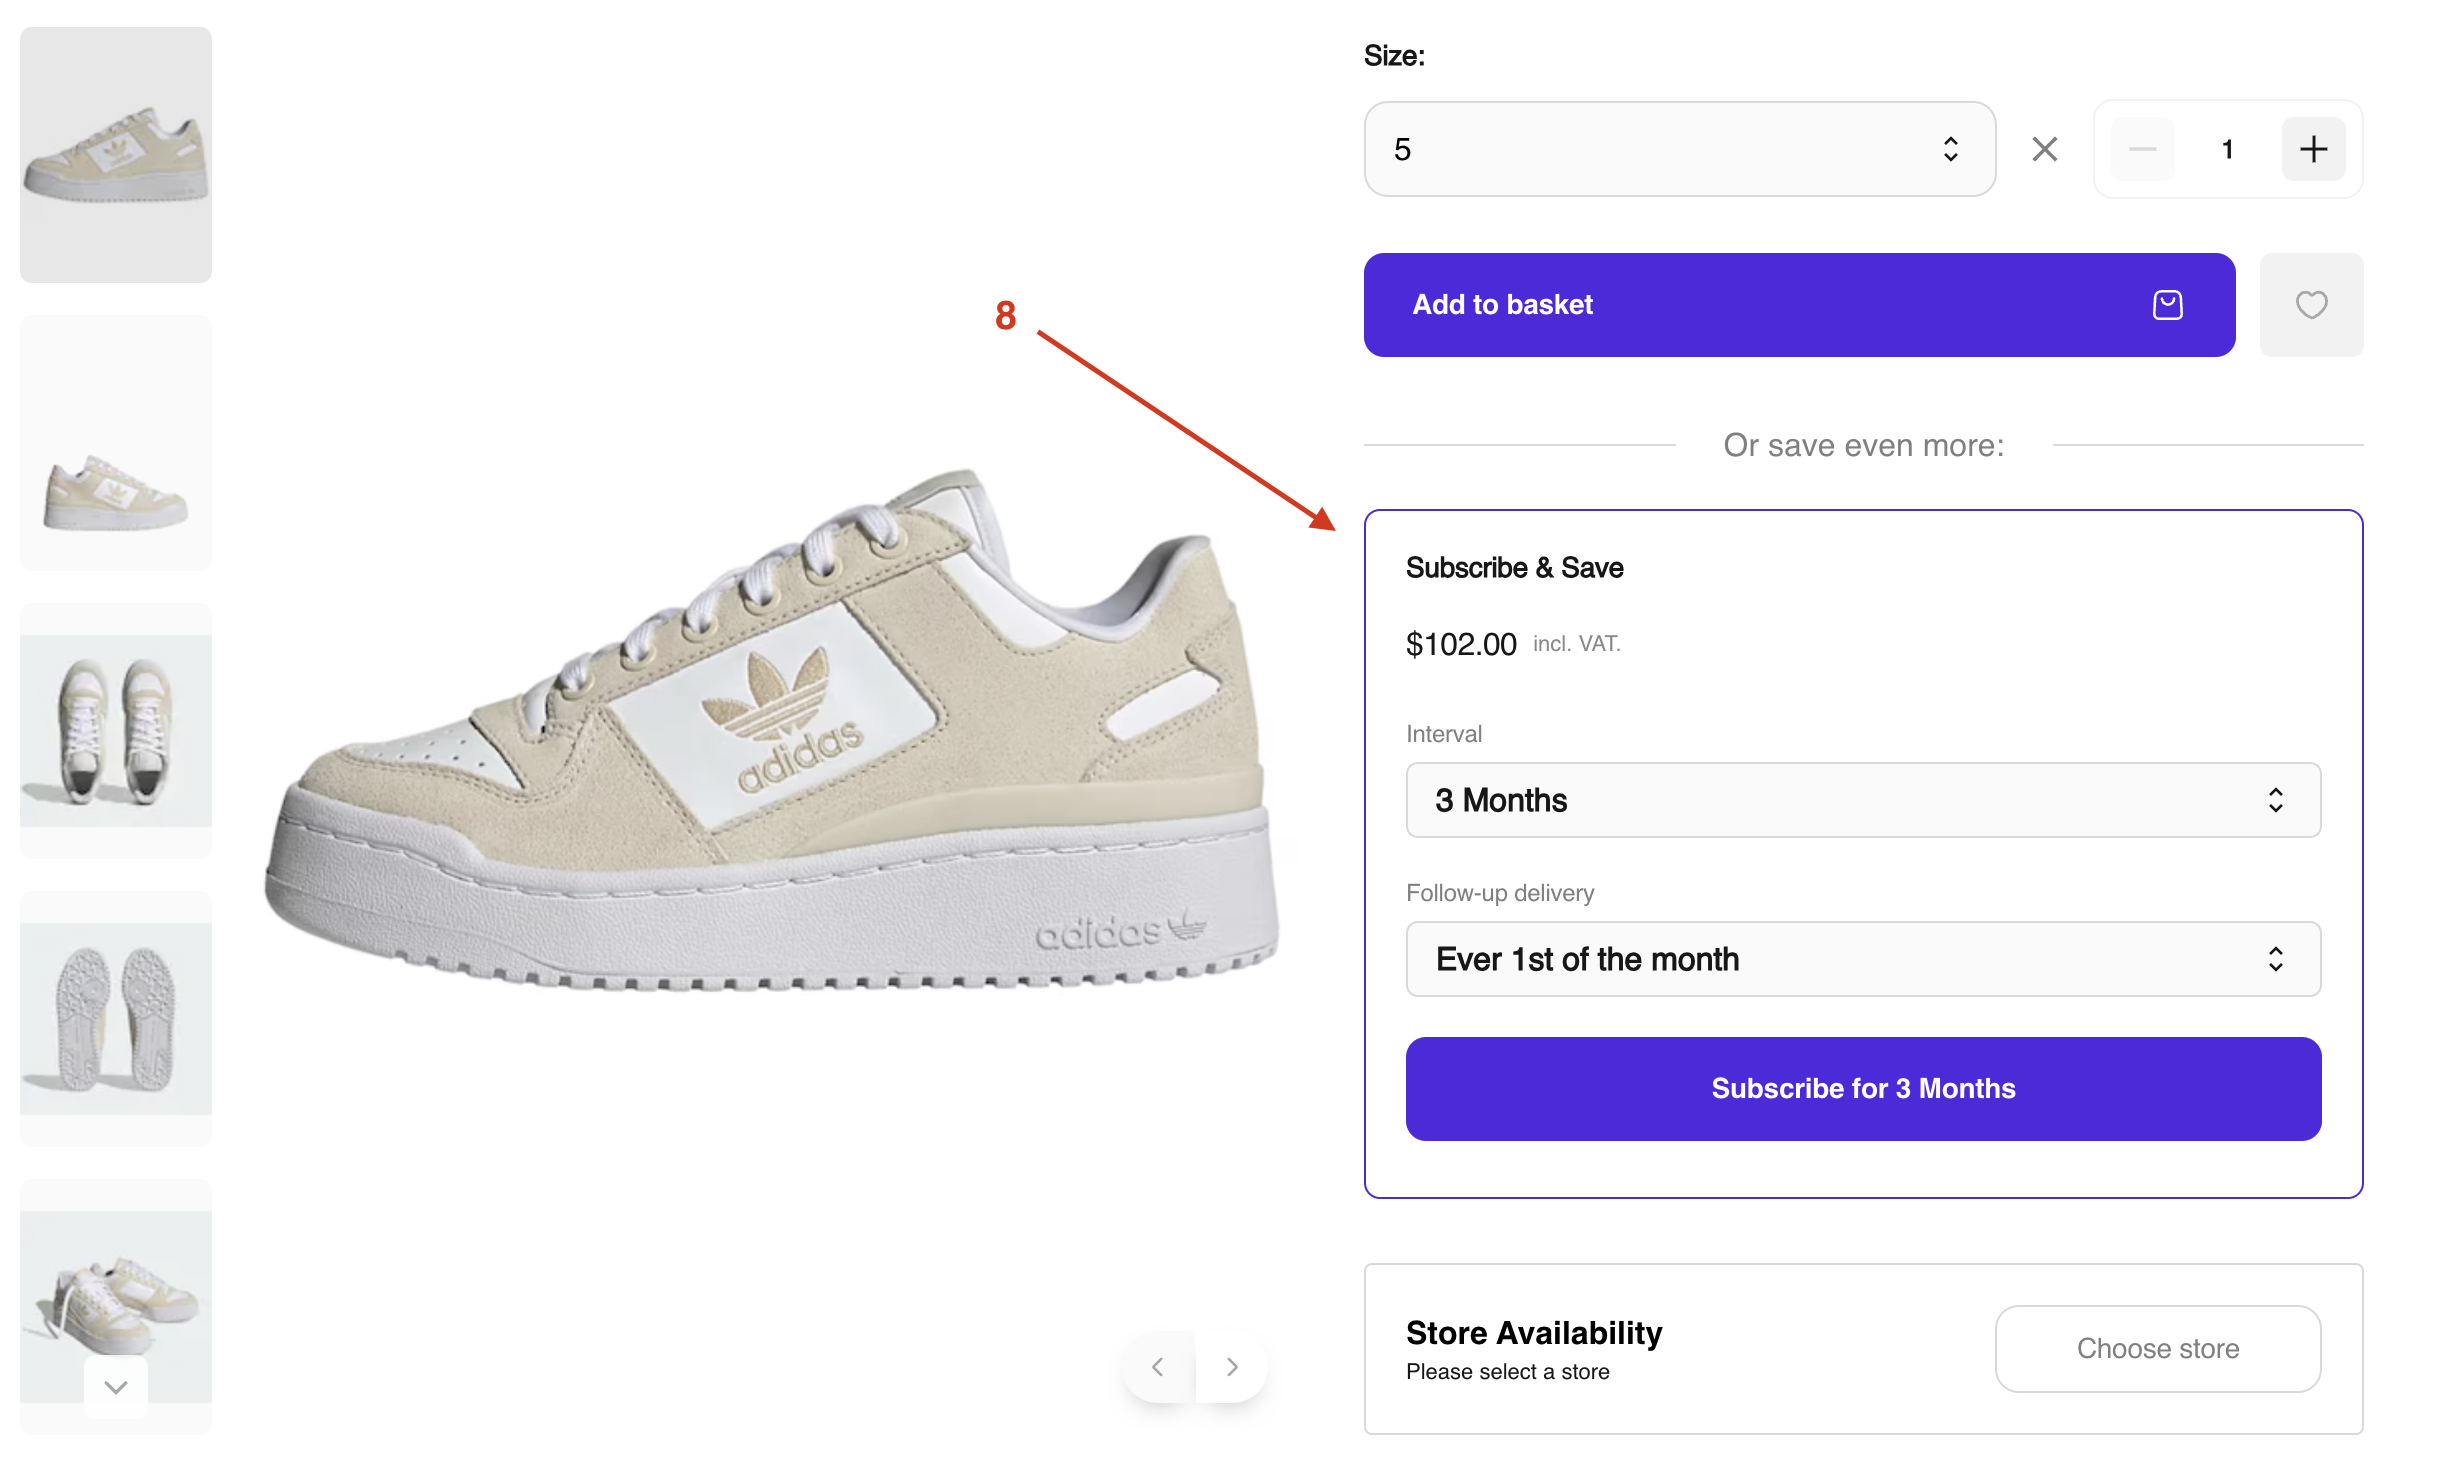
Task: Open the Follow-up delivery dropdown
Action: 1862,959
